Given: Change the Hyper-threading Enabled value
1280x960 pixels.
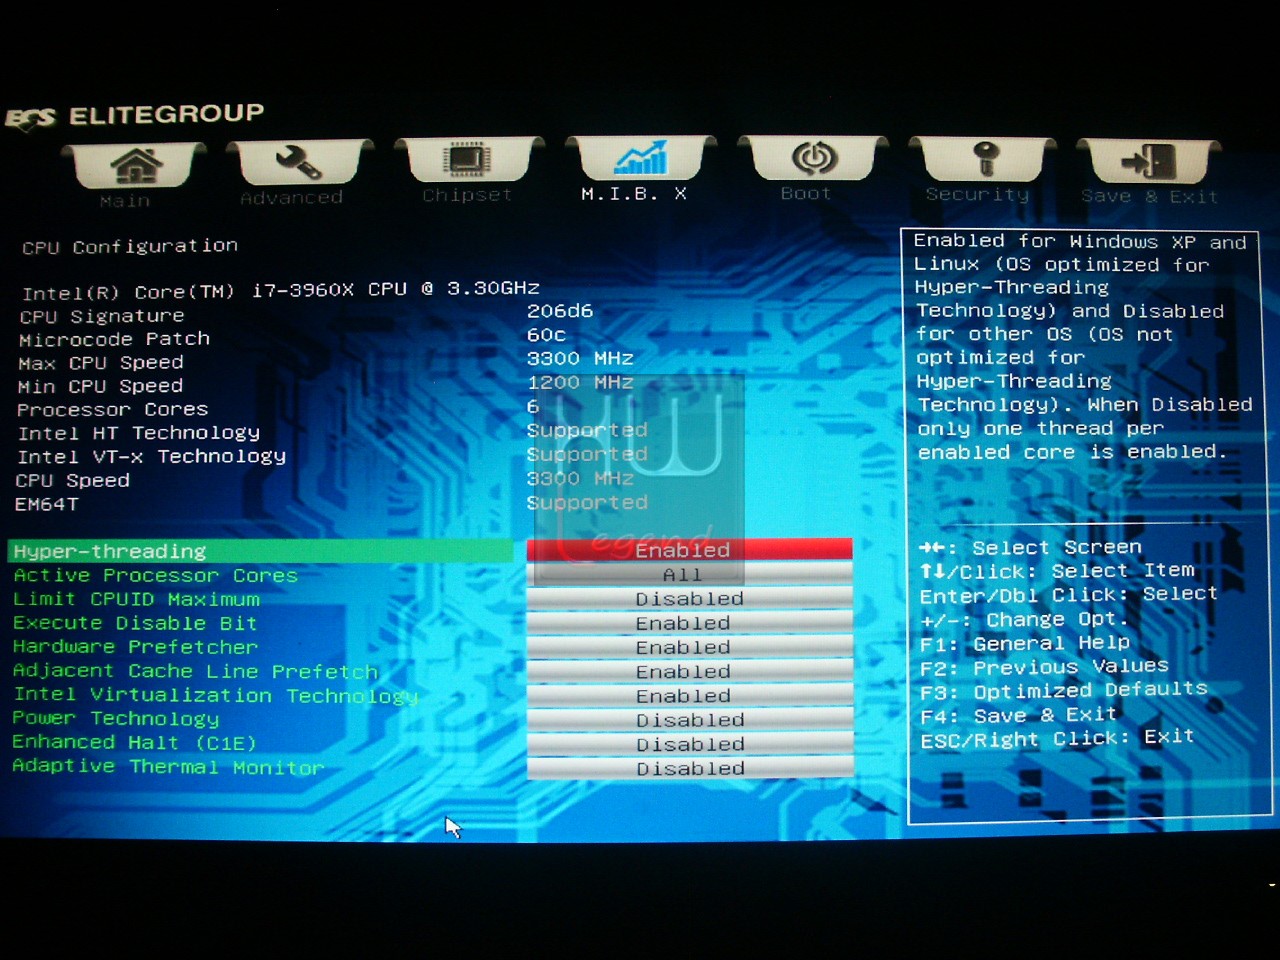Looking at the screenshot, I should (x=689, y=549).
